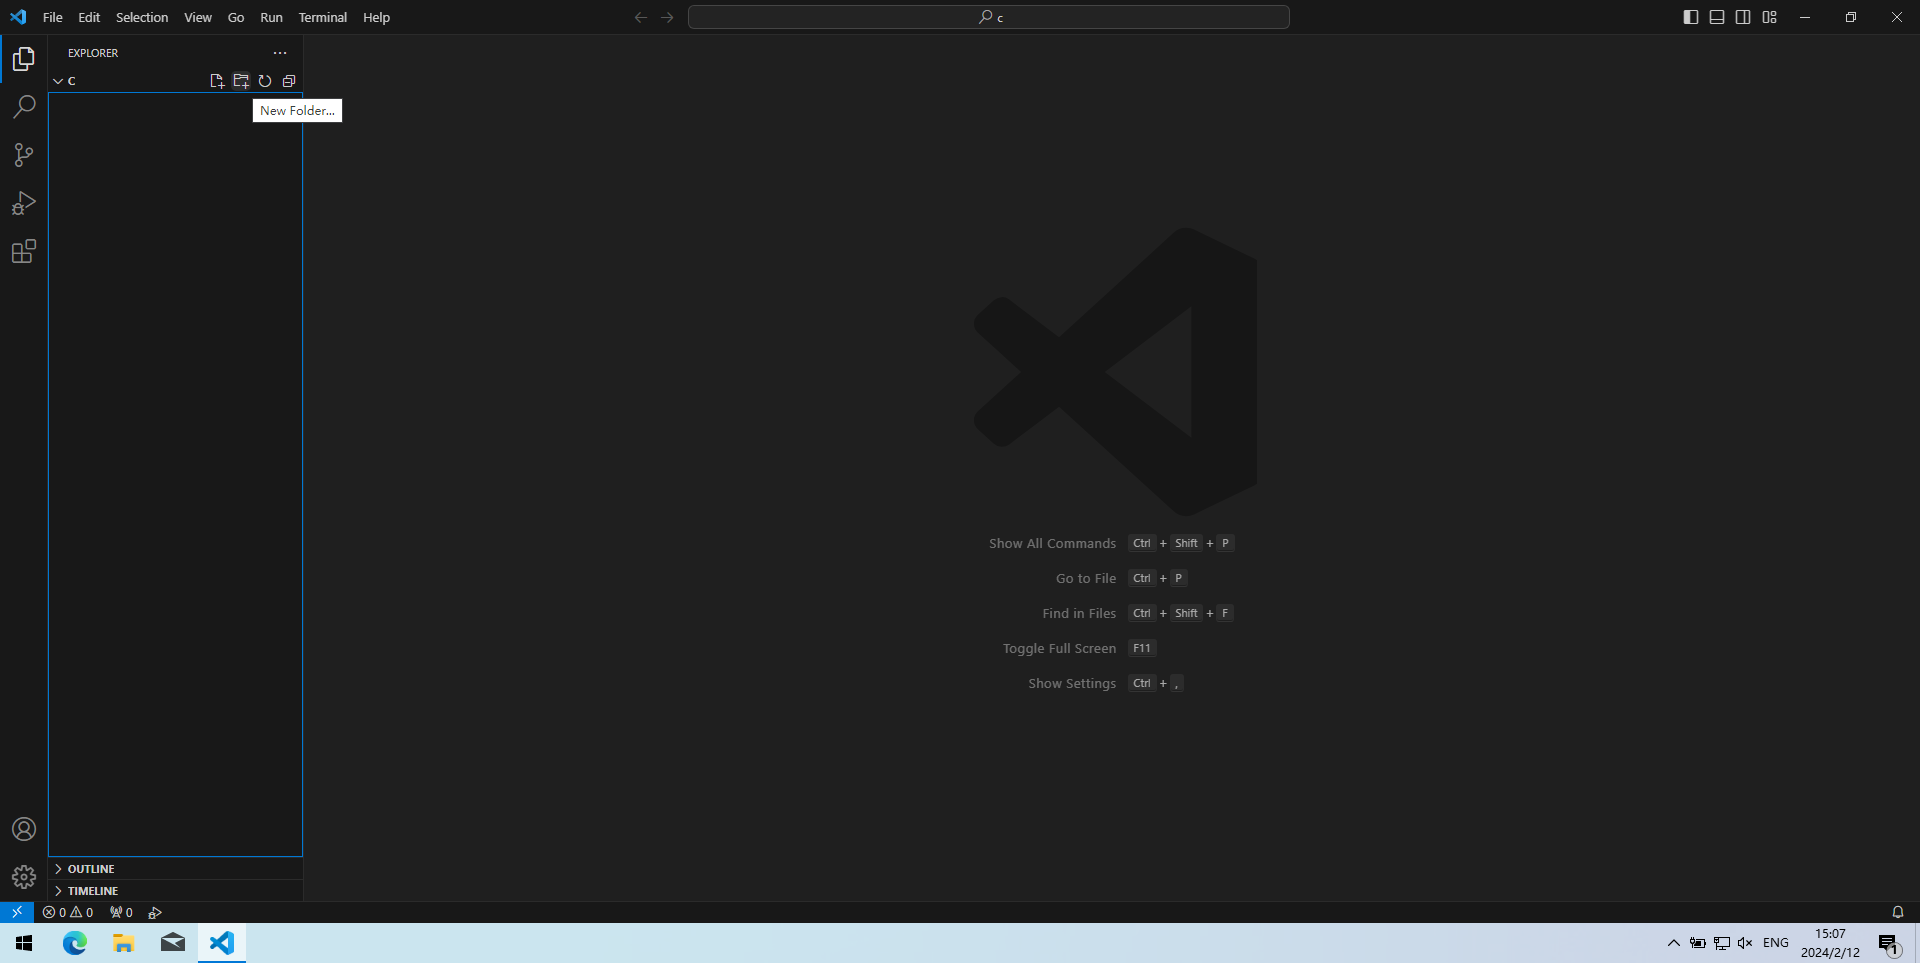Go forward using the navigation arrow
Image resolution: width=1920 pixels, height=963 pixels.
(667, 17)
